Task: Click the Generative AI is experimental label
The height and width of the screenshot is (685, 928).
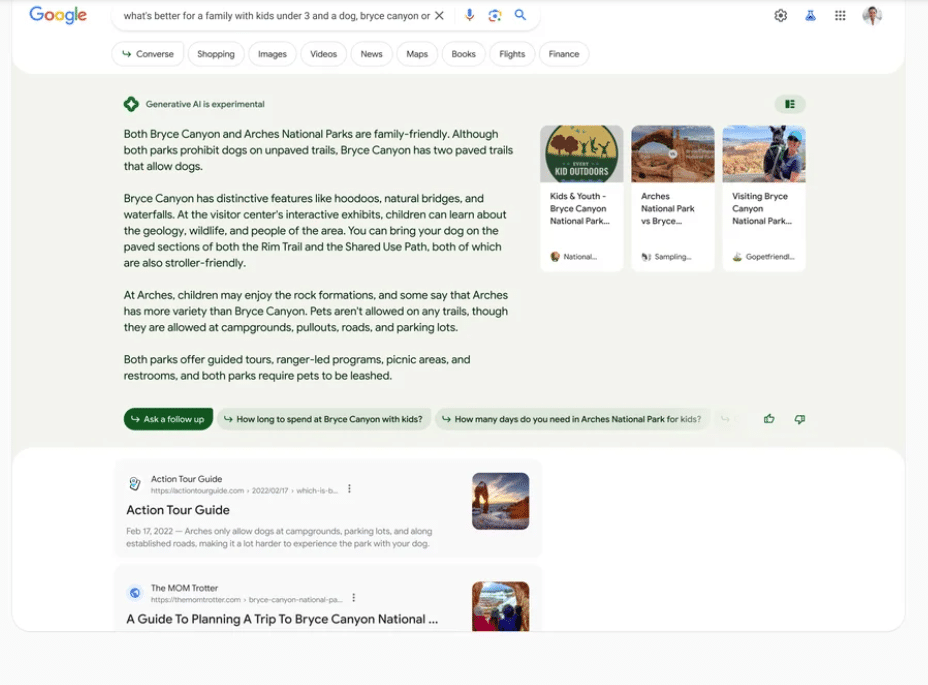Action: point(205,104)
